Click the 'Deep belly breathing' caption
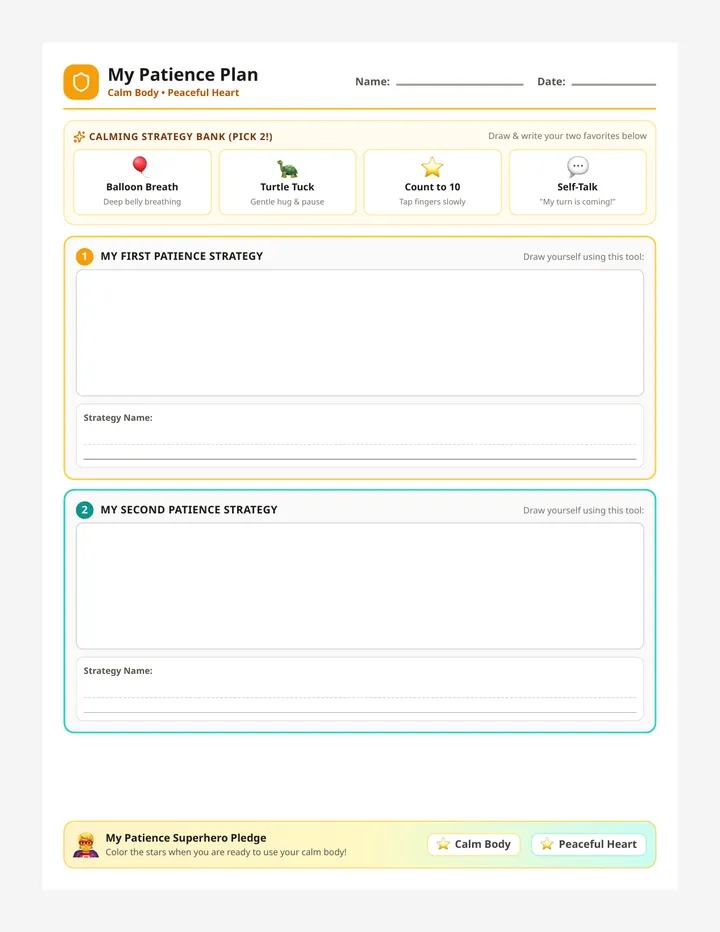Viewport: 720px width, 932px height. 142,202
